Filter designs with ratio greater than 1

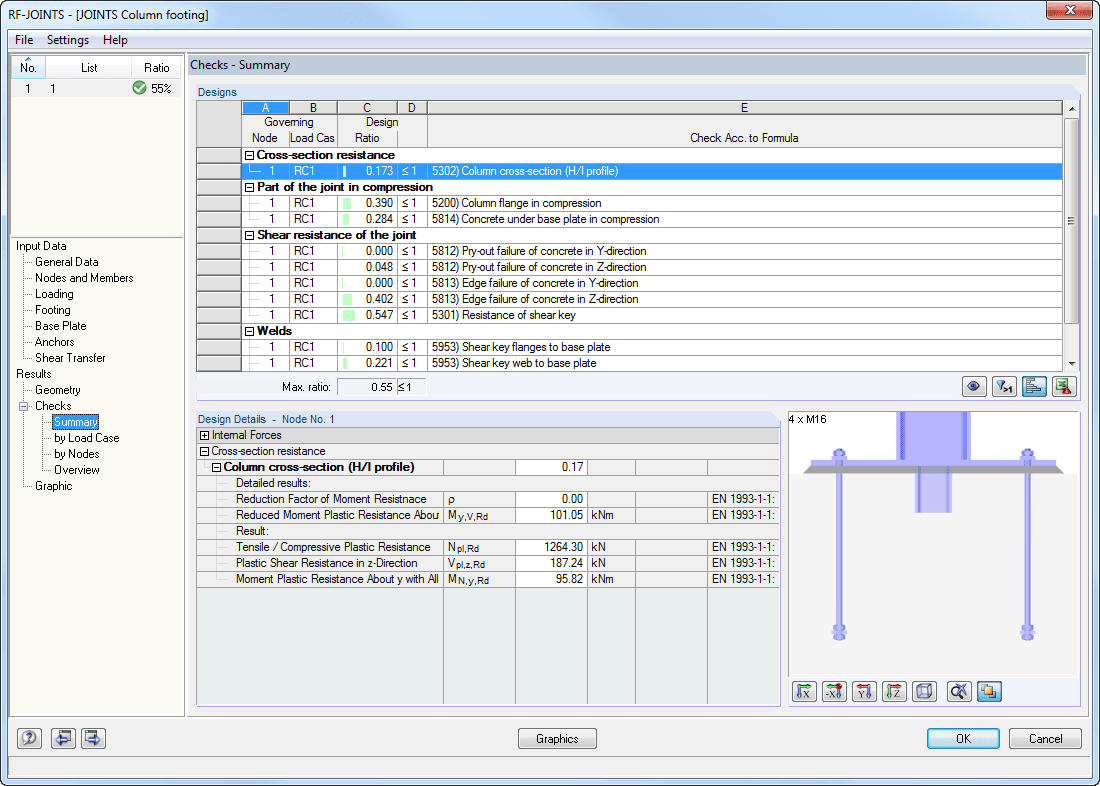click(x=1004, y=387)
